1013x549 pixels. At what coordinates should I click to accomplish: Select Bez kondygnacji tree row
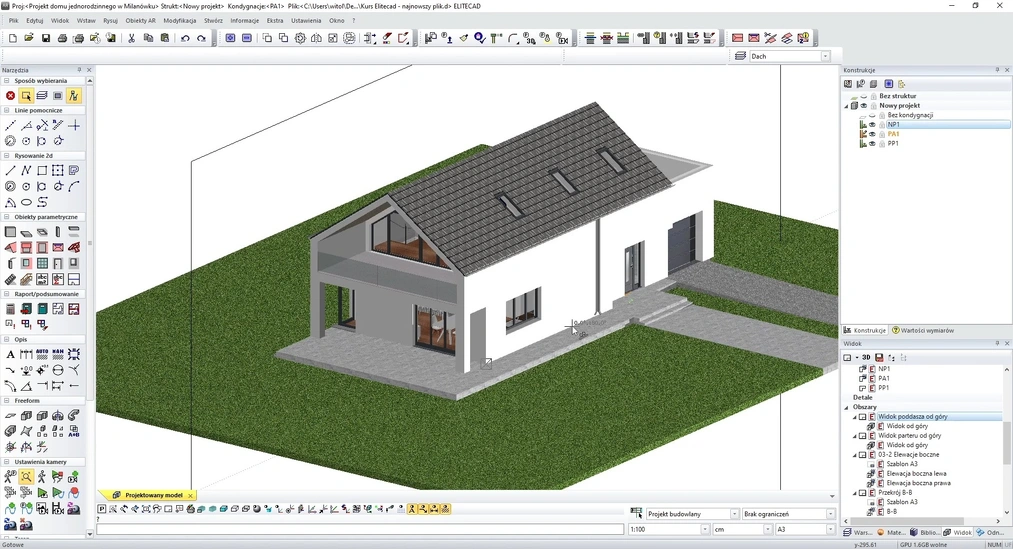click(910, 115)
